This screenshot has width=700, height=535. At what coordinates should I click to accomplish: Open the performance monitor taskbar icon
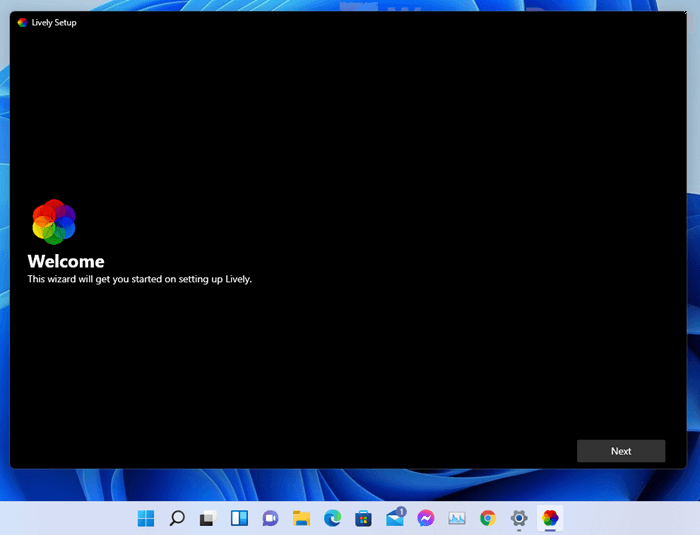pyautogui.click(x=457, y=518)
